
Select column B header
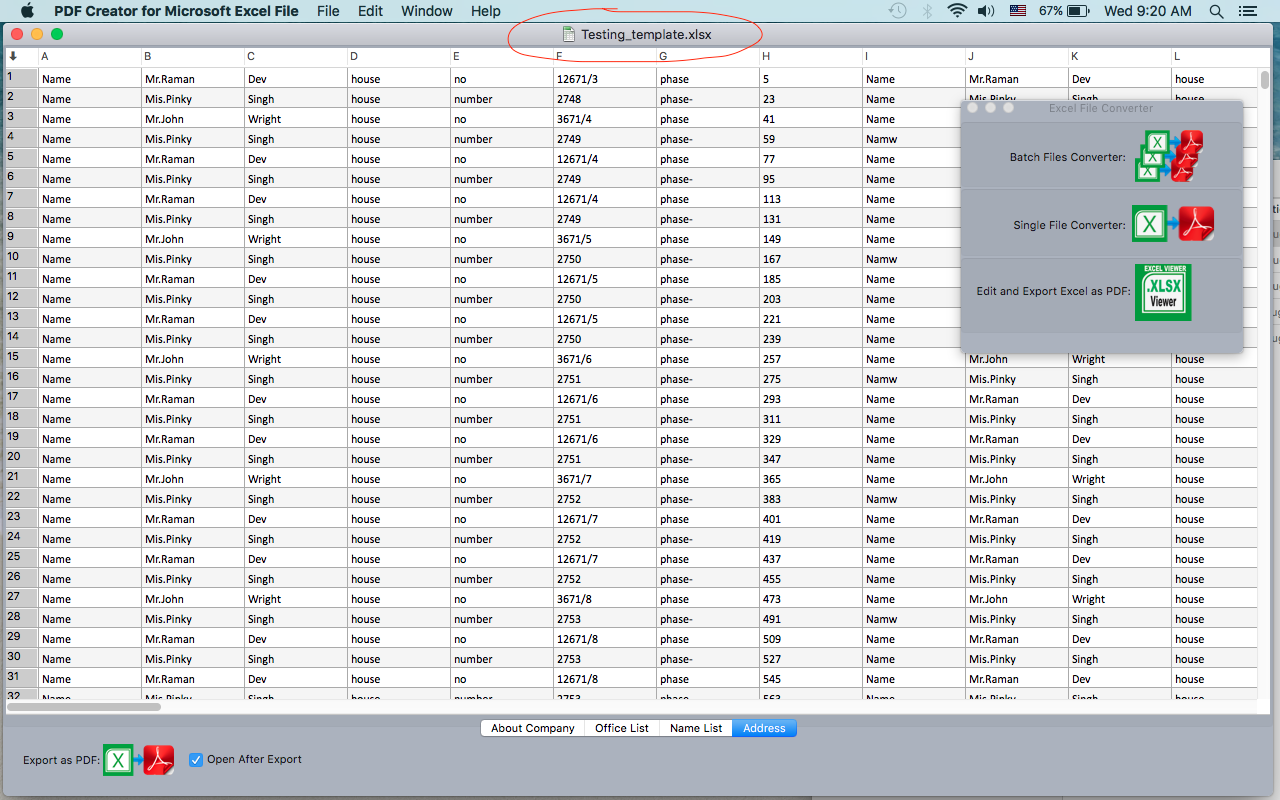193,57
